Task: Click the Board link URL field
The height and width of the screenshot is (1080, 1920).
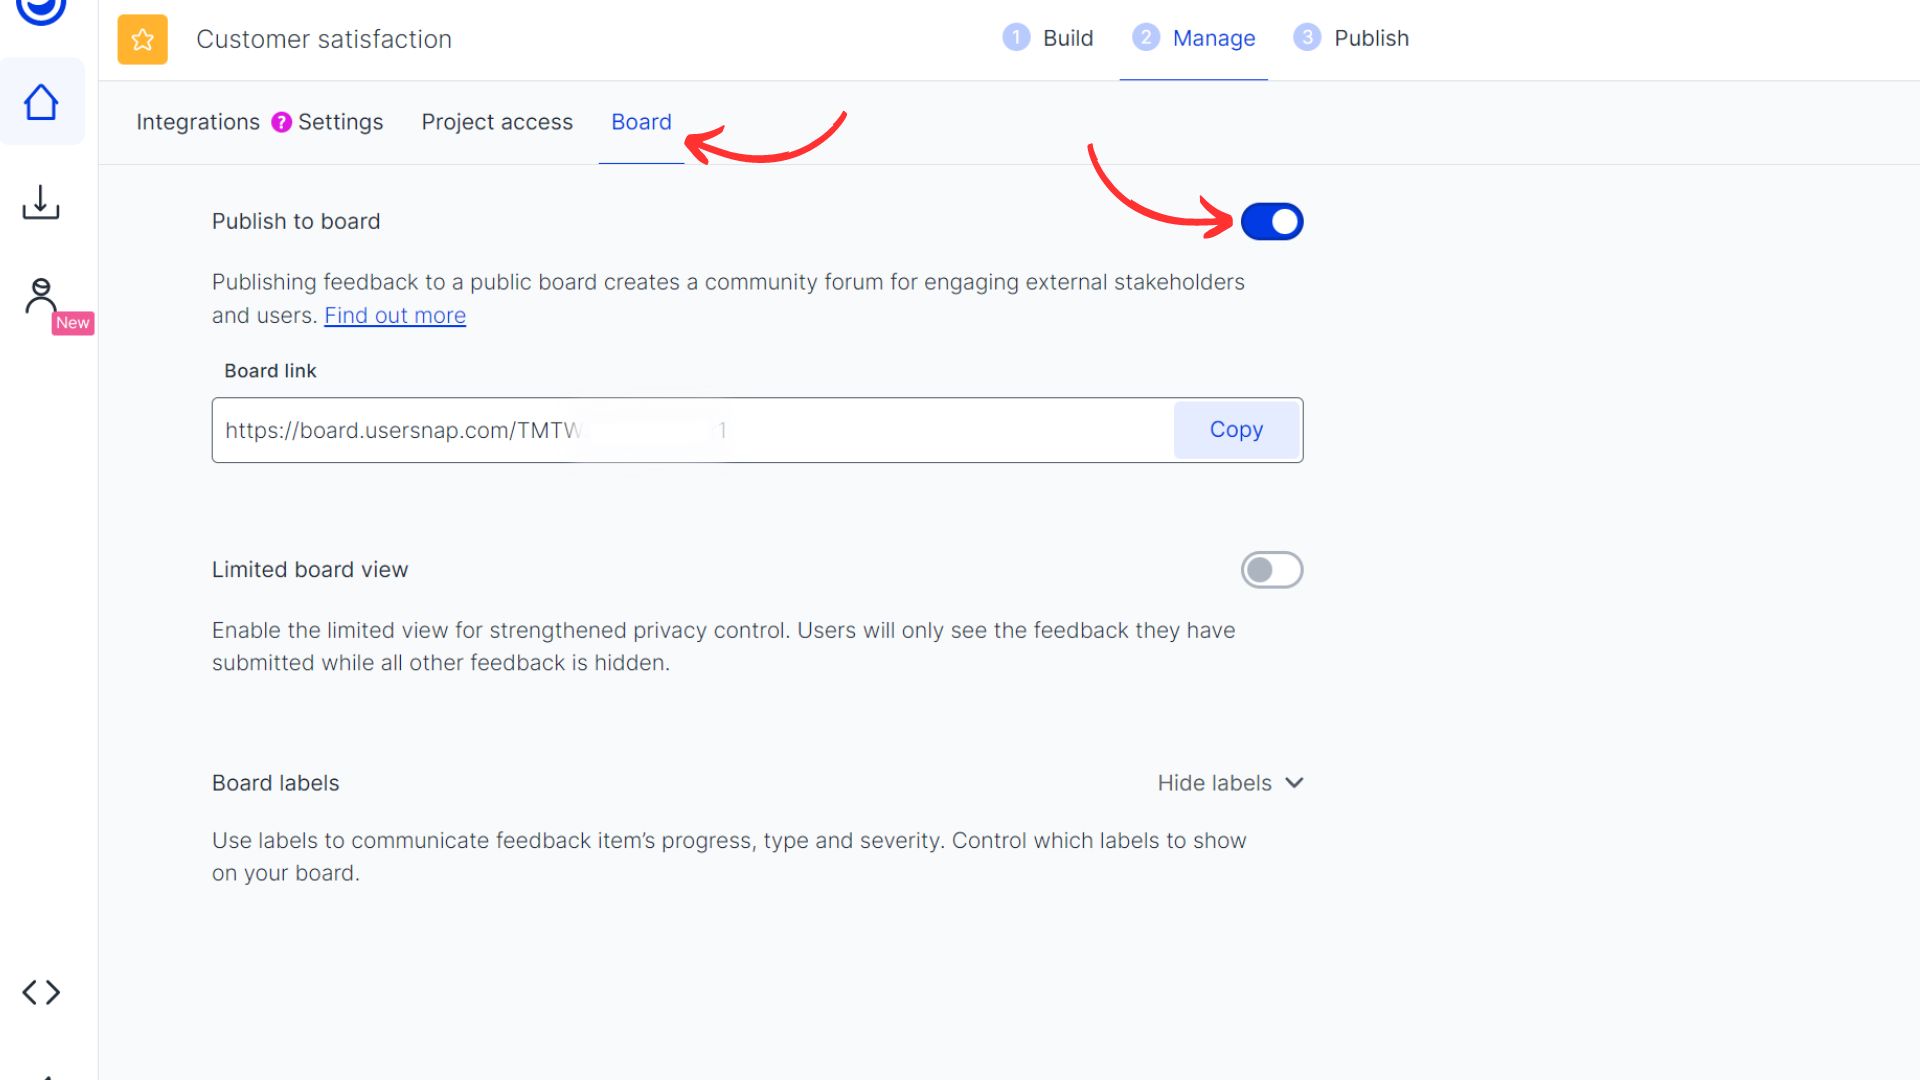Action: [690, 430]
